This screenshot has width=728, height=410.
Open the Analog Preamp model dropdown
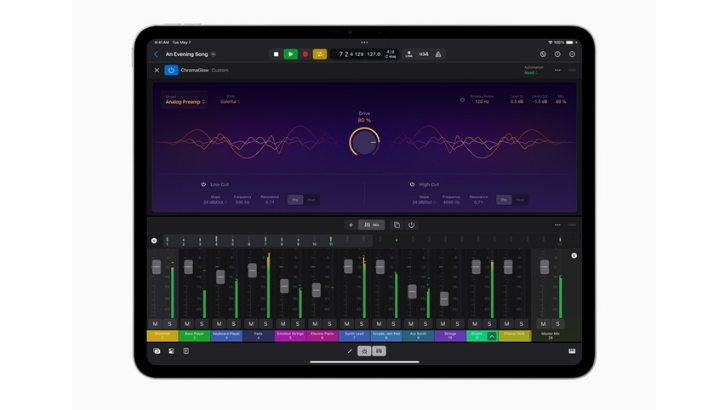[186, 102]
